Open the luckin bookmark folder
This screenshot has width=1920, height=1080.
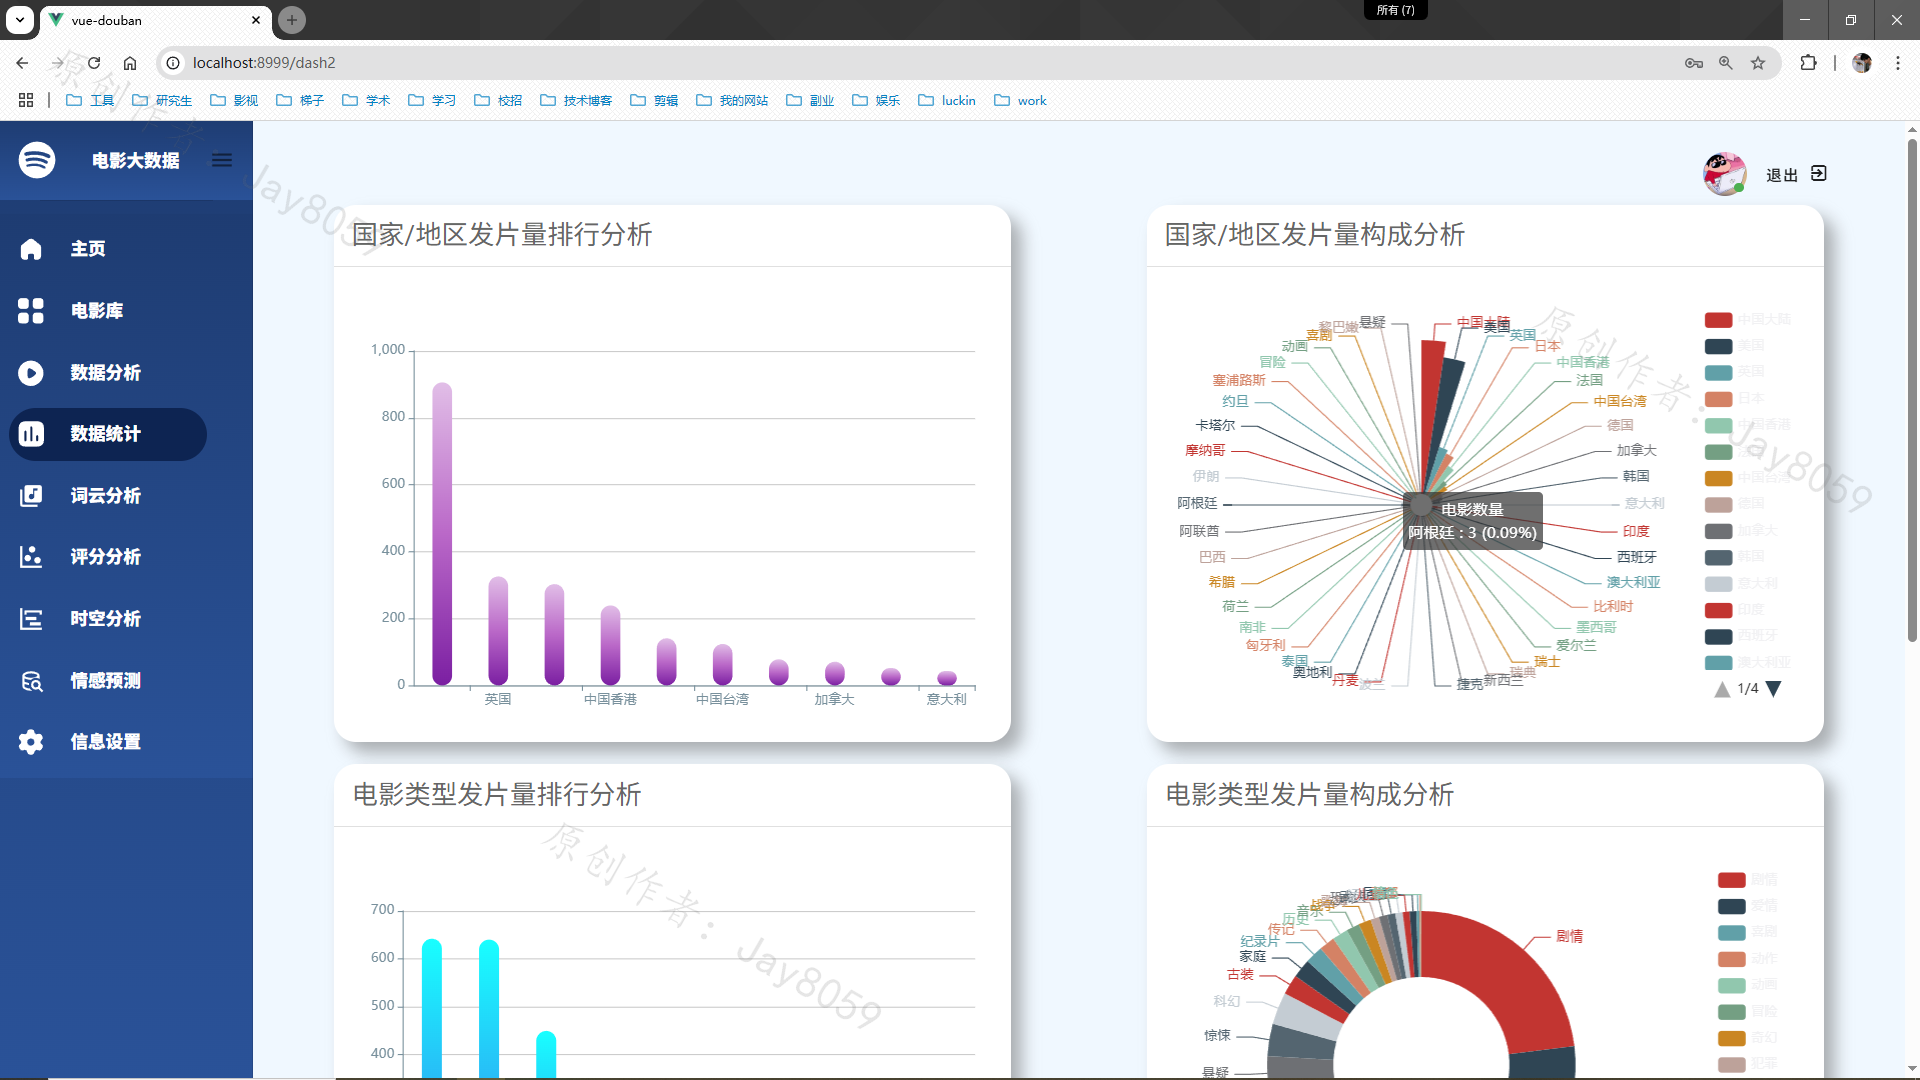coord(947,100)
